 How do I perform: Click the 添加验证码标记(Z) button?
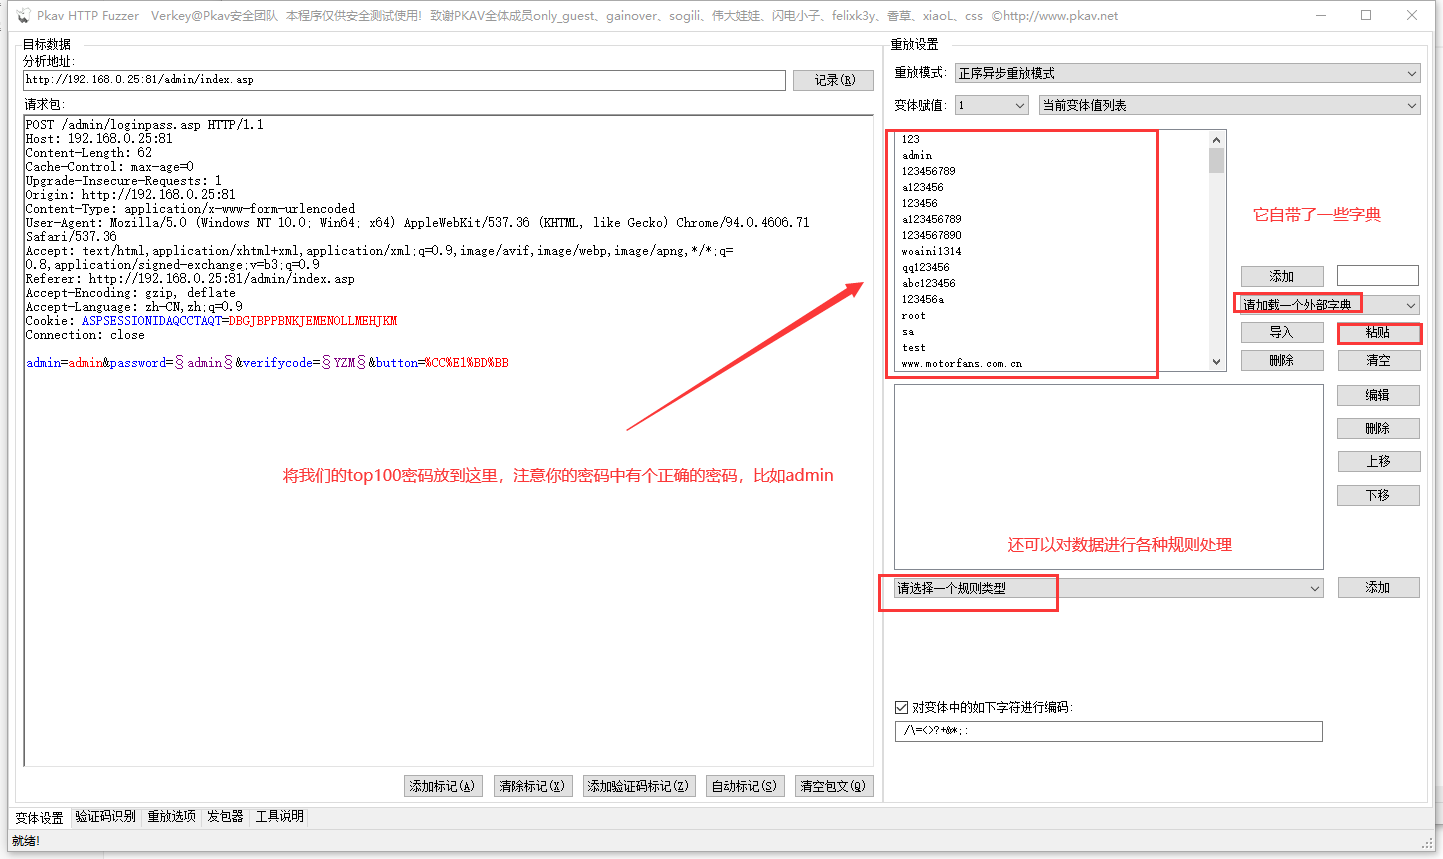[x=638, y=786]
